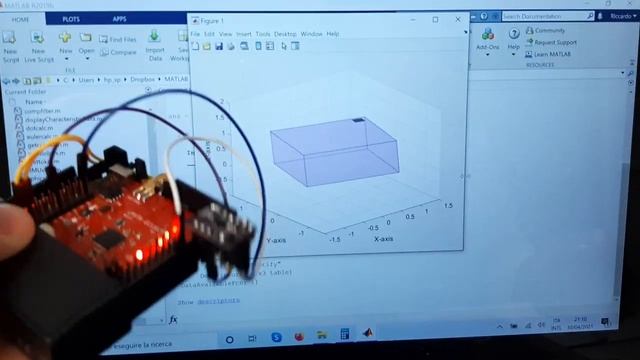Screen dimensions: 640x360
Task: Go forward in folder history
Action: coord(16,81)
